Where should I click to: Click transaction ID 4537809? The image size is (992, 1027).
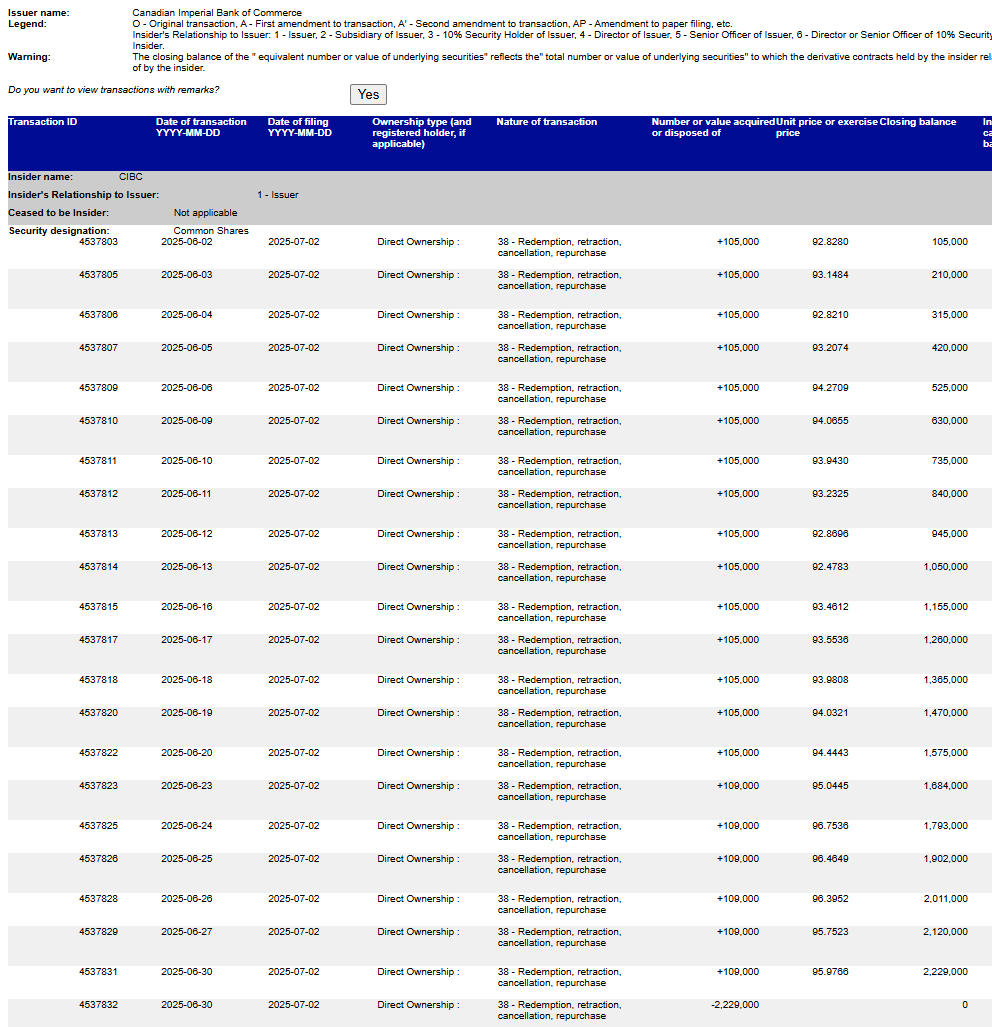pyautogui.click(x=98, y=388)
